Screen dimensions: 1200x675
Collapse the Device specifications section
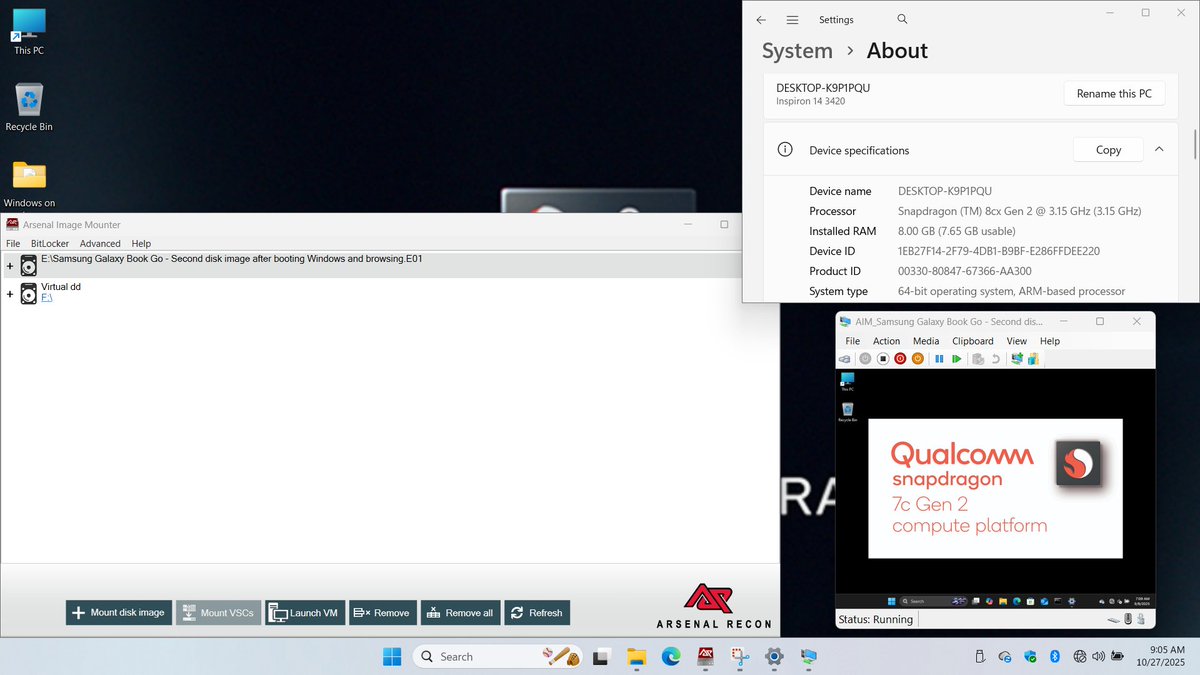click(1159, 149)
